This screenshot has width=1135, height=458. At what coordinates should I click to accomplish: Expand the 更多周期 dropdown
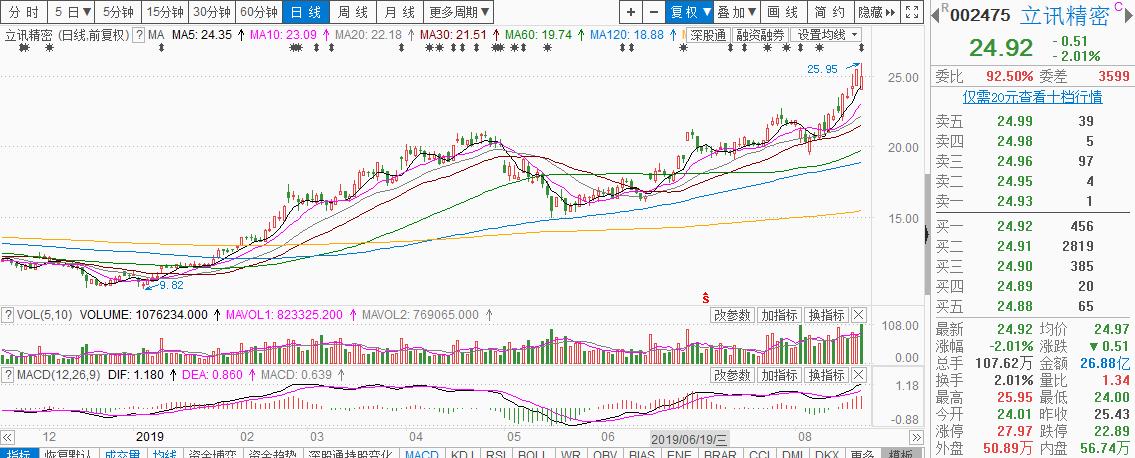tap(458, 12)
